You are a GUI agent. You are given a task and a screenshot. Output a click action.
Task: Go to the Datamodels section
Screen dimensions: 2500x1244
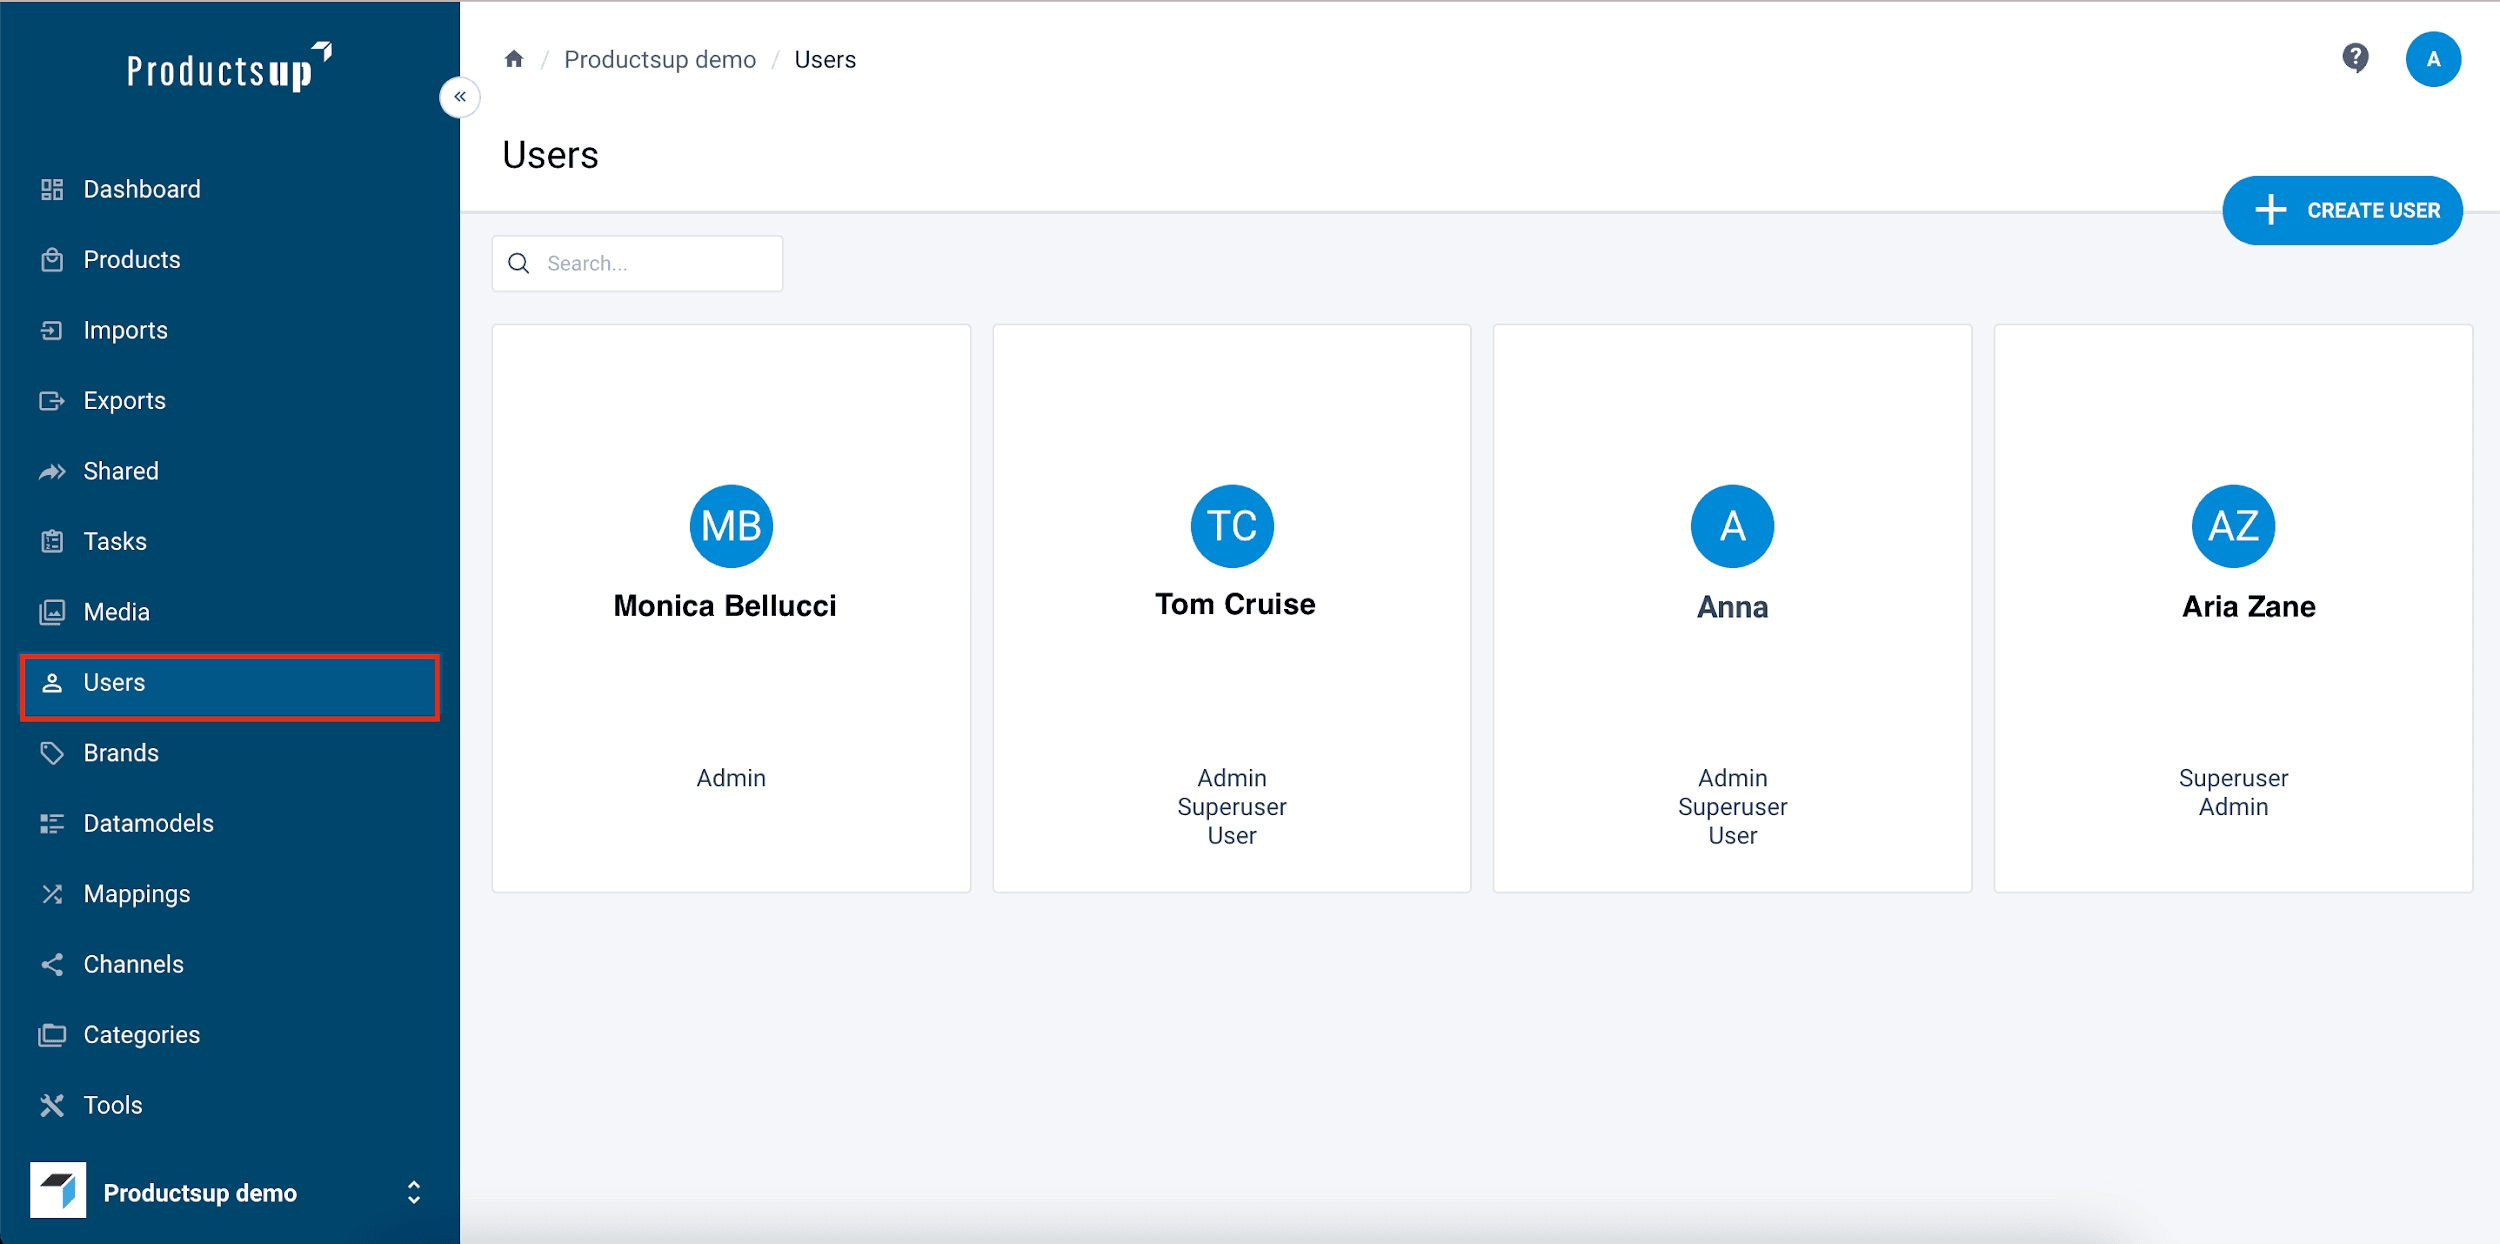[148, 823]
